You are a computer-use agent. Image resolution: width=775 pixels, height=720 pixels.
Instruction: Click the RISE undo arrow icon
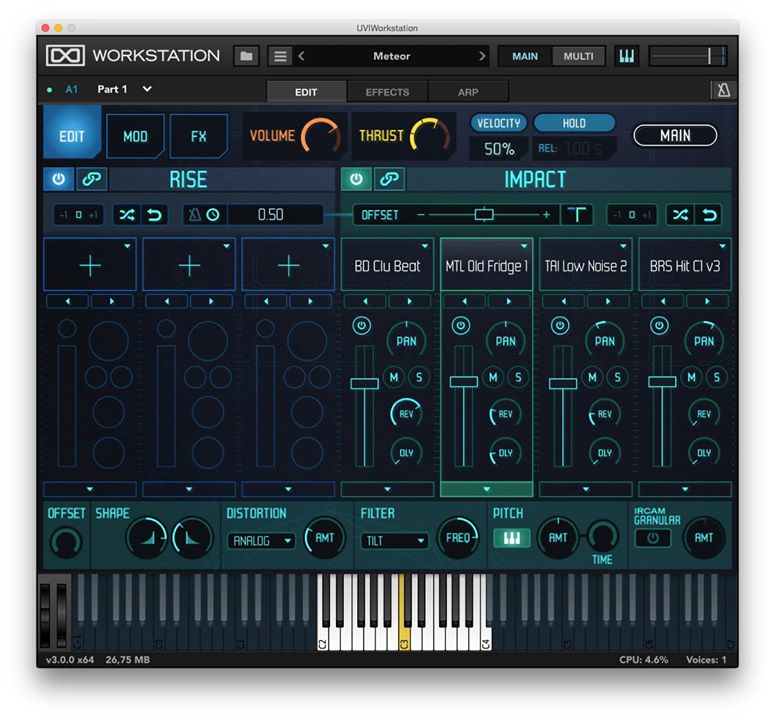(x=155, y=215)
